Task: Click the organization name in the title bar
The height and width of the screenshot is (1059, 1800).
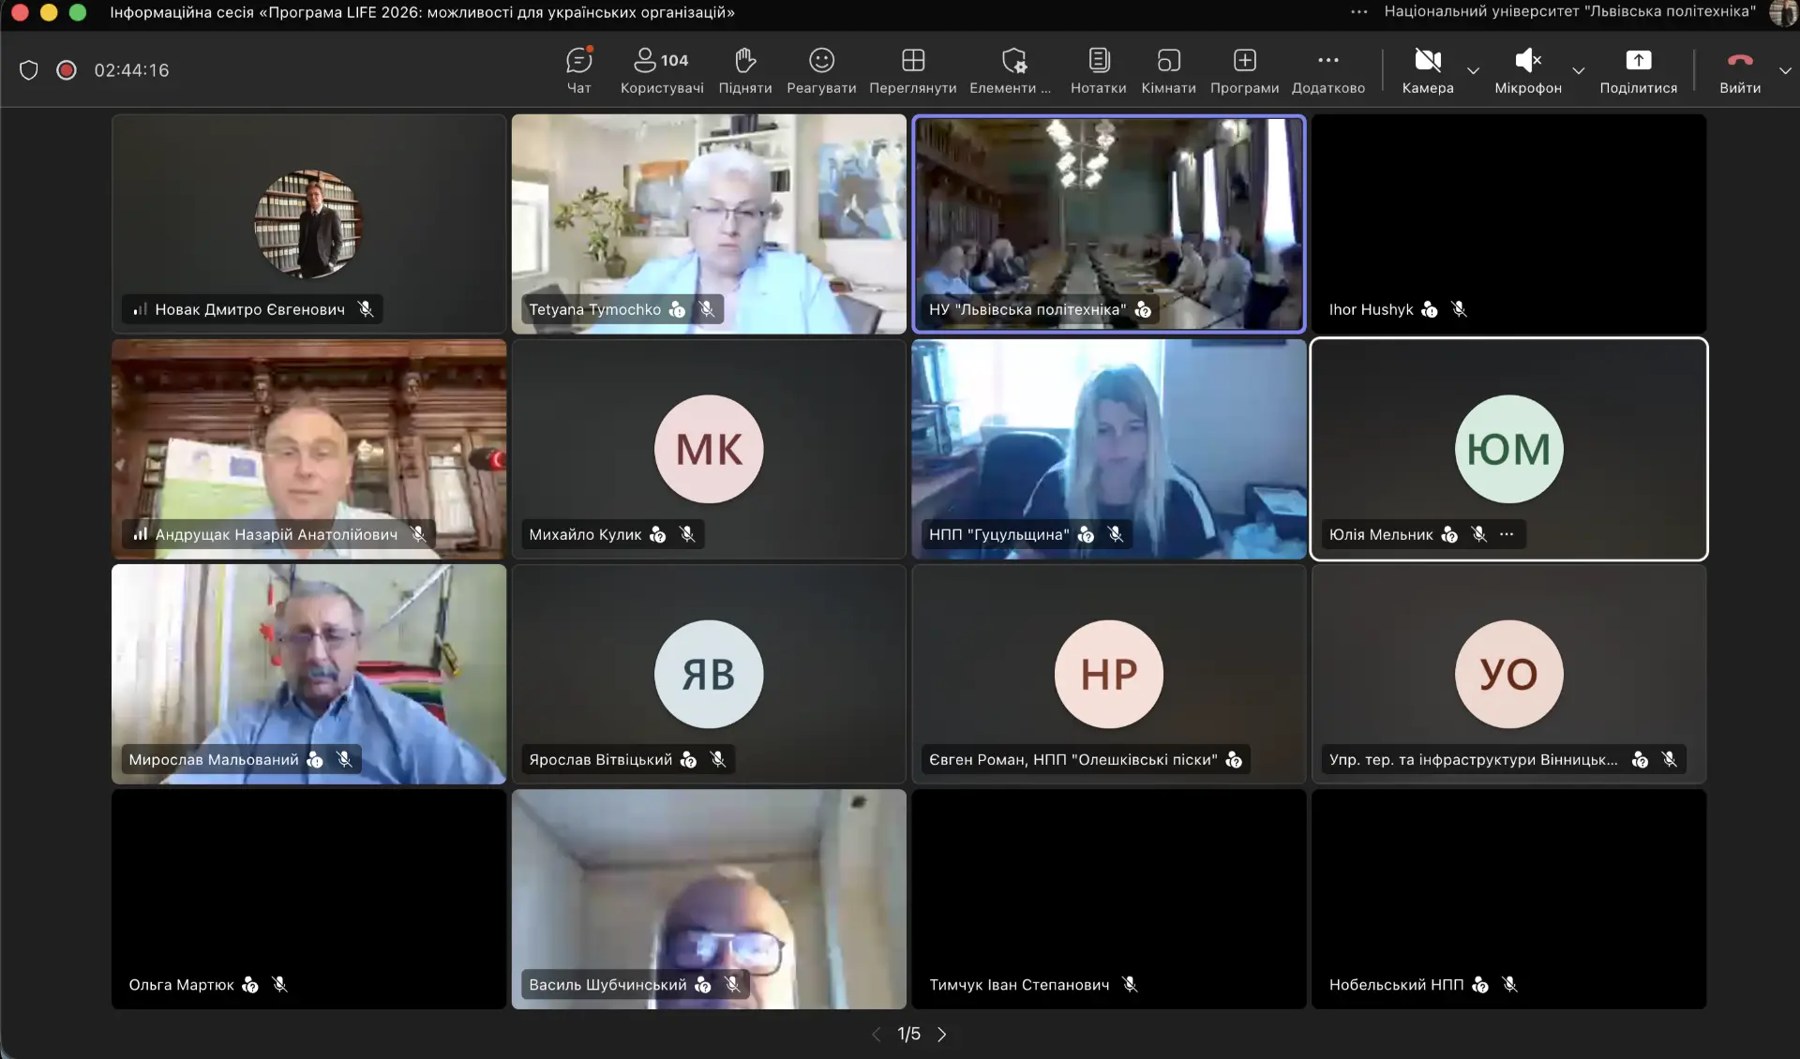Action: coord(1570,12)
